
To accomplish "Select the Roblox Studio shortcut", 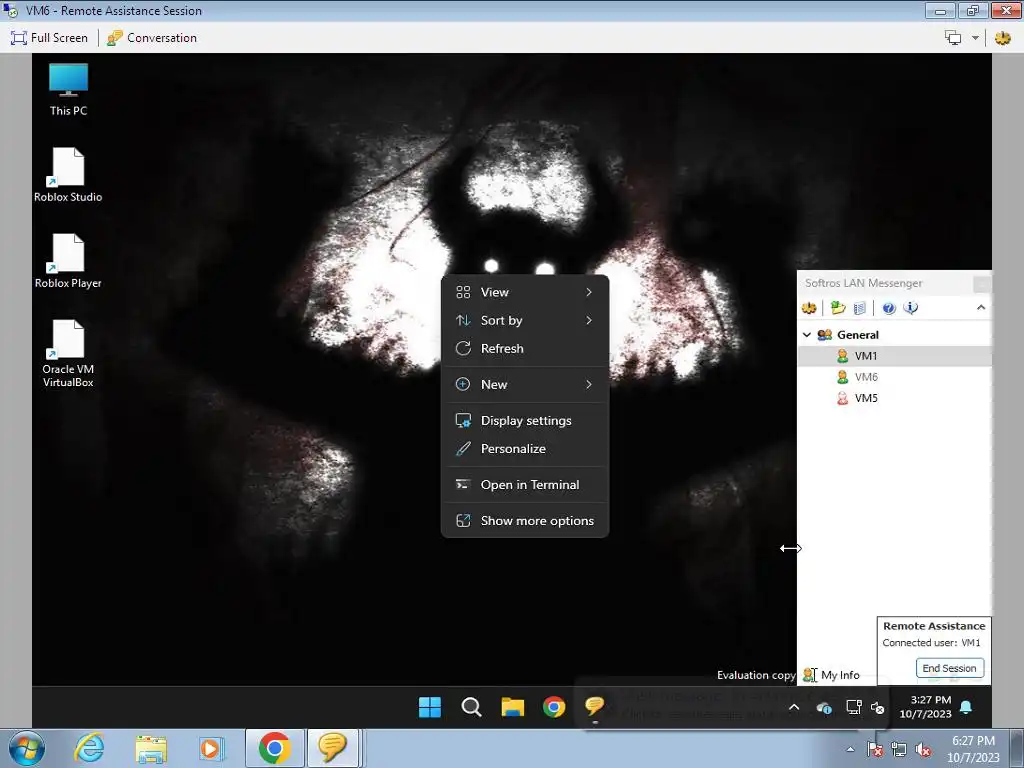I will point(68,175).
